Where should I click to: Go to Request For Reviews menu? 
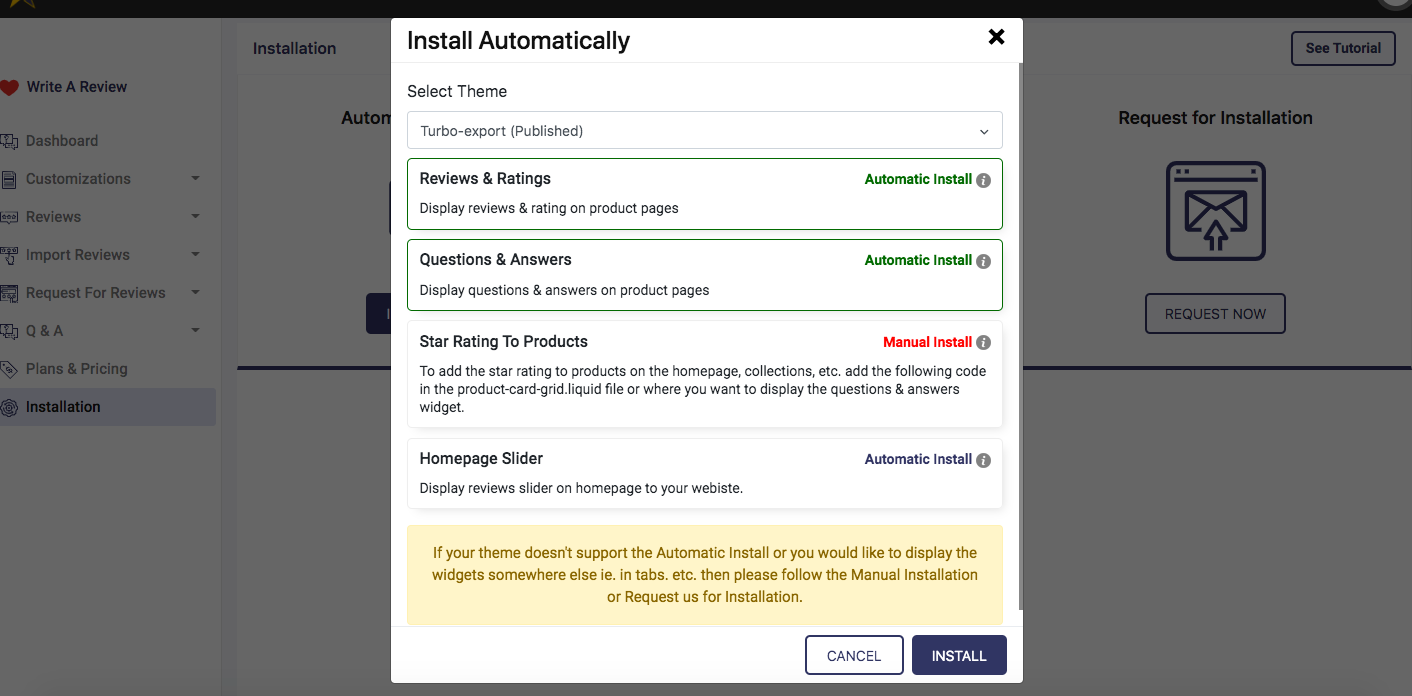(x=95, y=293)
